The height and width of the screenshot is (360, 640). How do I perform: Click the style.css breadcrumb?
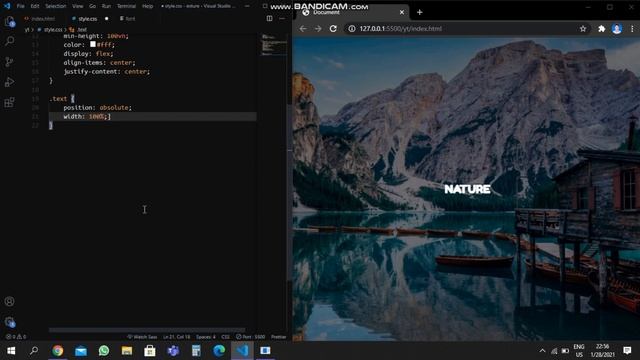click(53, 30)
